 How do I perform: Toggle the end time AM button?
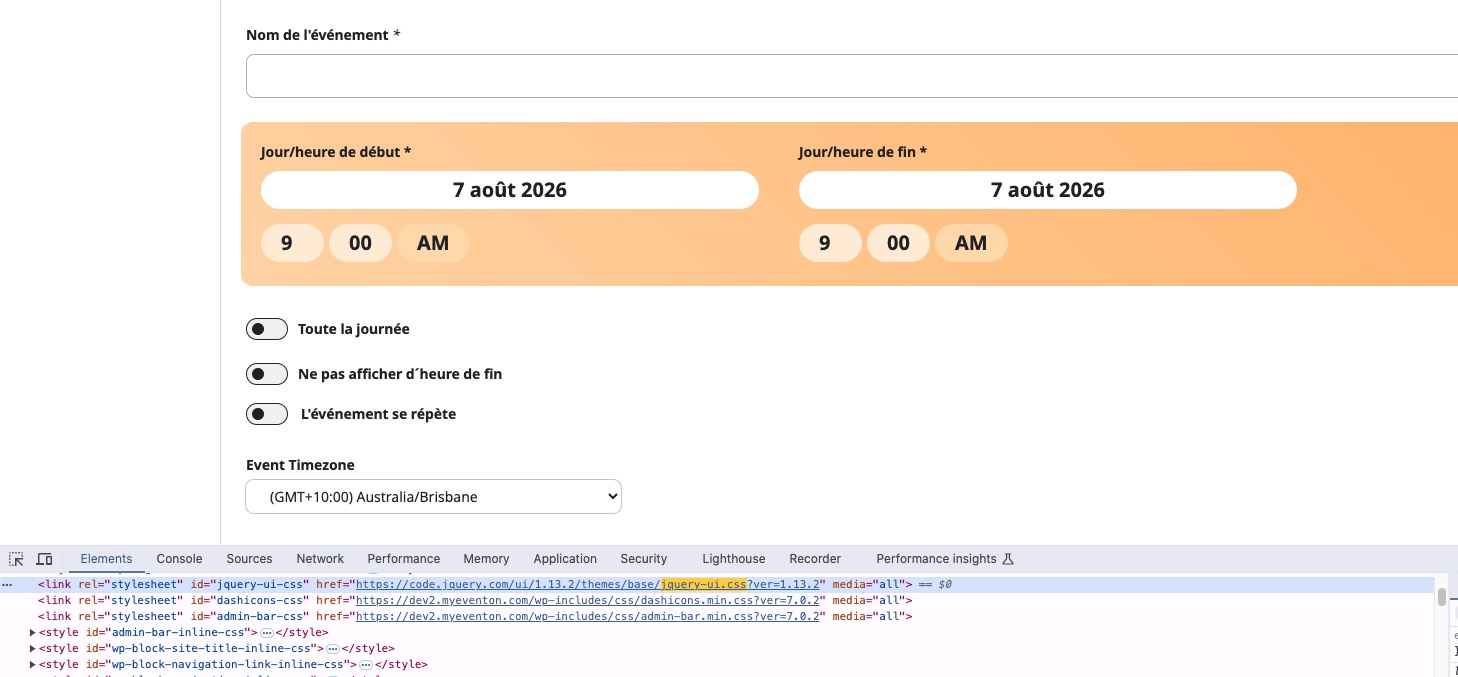[971, 243]
